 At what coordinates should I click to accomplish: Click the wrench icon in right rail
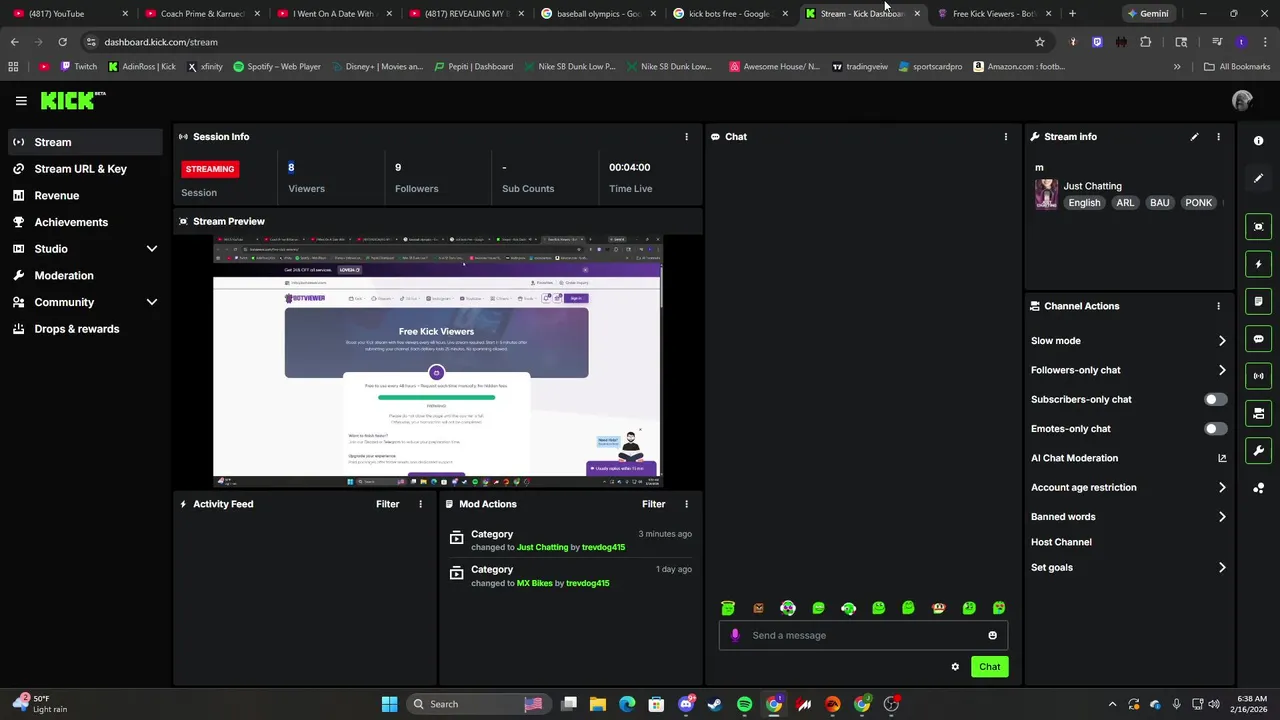pyautogui.click(x=1258, y=451)
